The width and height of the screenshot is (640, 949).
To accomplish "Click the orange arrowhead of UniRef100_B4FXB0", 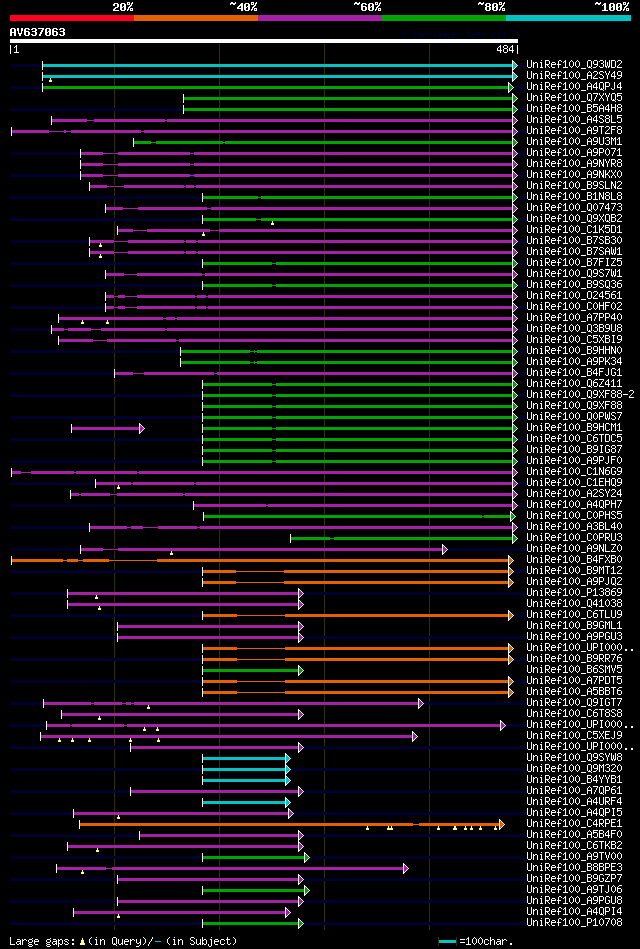I will point(511,560).
